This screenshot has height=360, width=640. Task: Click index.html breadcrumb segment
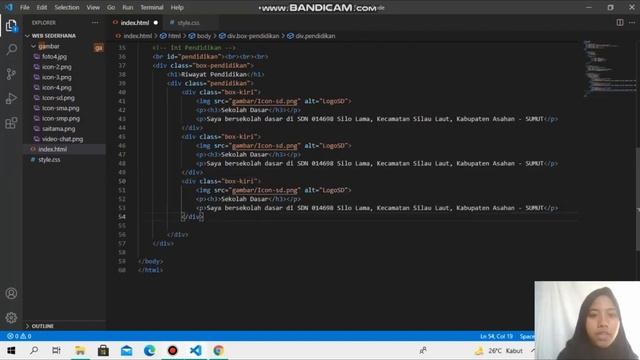(x=138, y=36)
